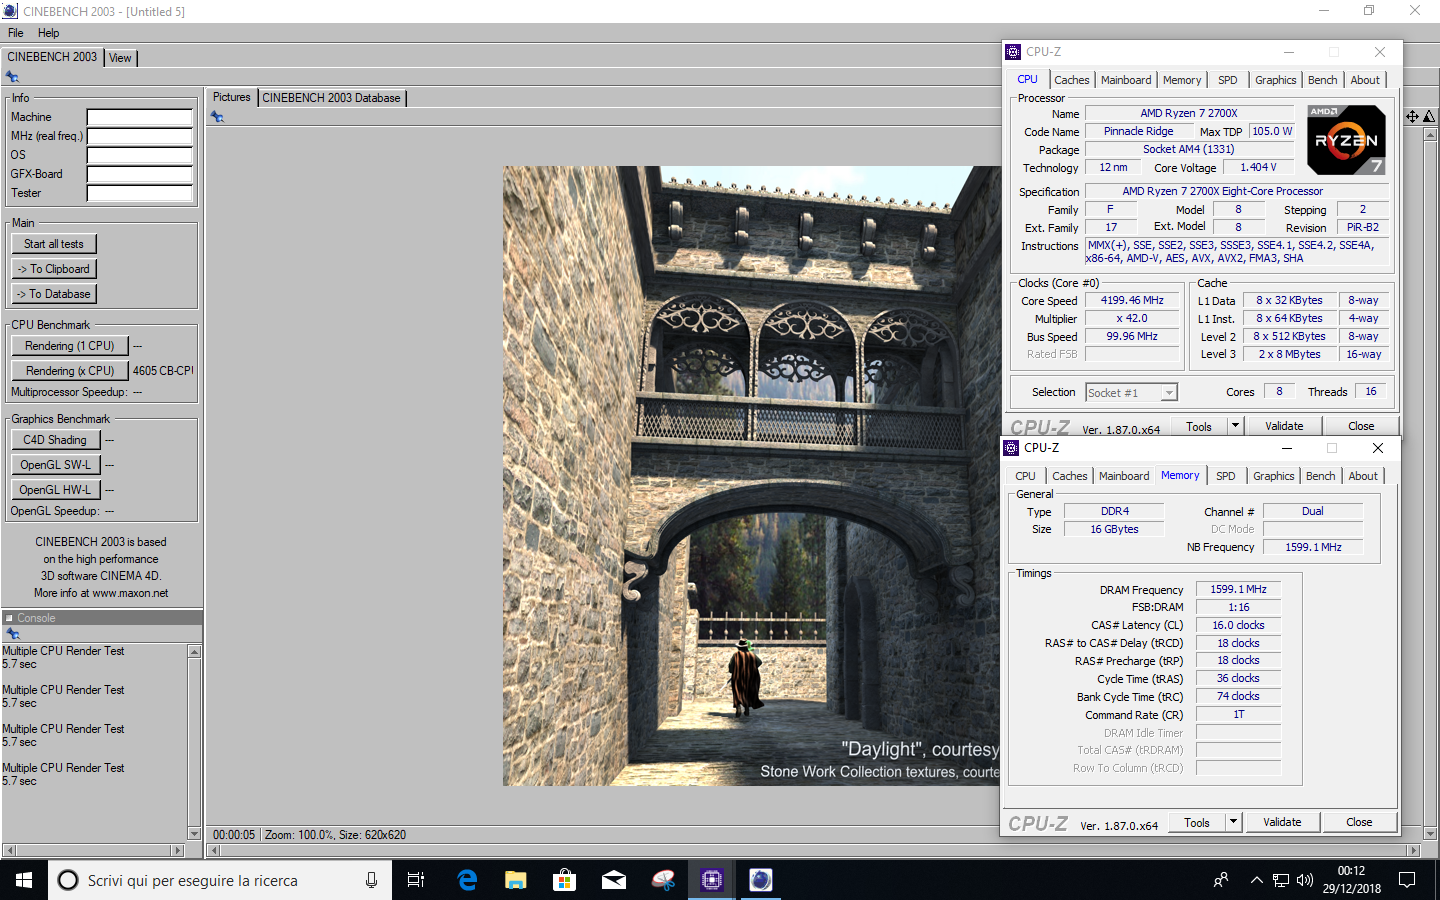Open the Tools dropdown arrow in the CPU-Z Memory window
Image resolution: width=1440 pixels, height=900 pixels.
click(x=1233, y=822)
